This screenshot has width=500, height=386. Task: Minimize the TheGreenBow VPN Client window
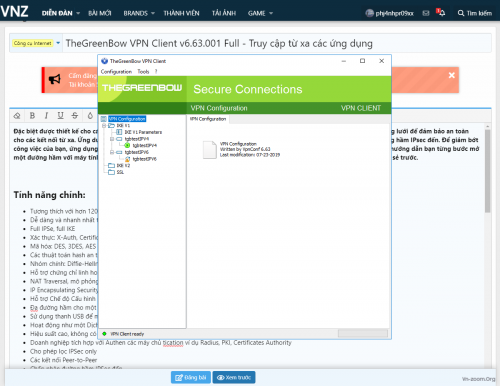pyautogui.click(x=344, y=61)
